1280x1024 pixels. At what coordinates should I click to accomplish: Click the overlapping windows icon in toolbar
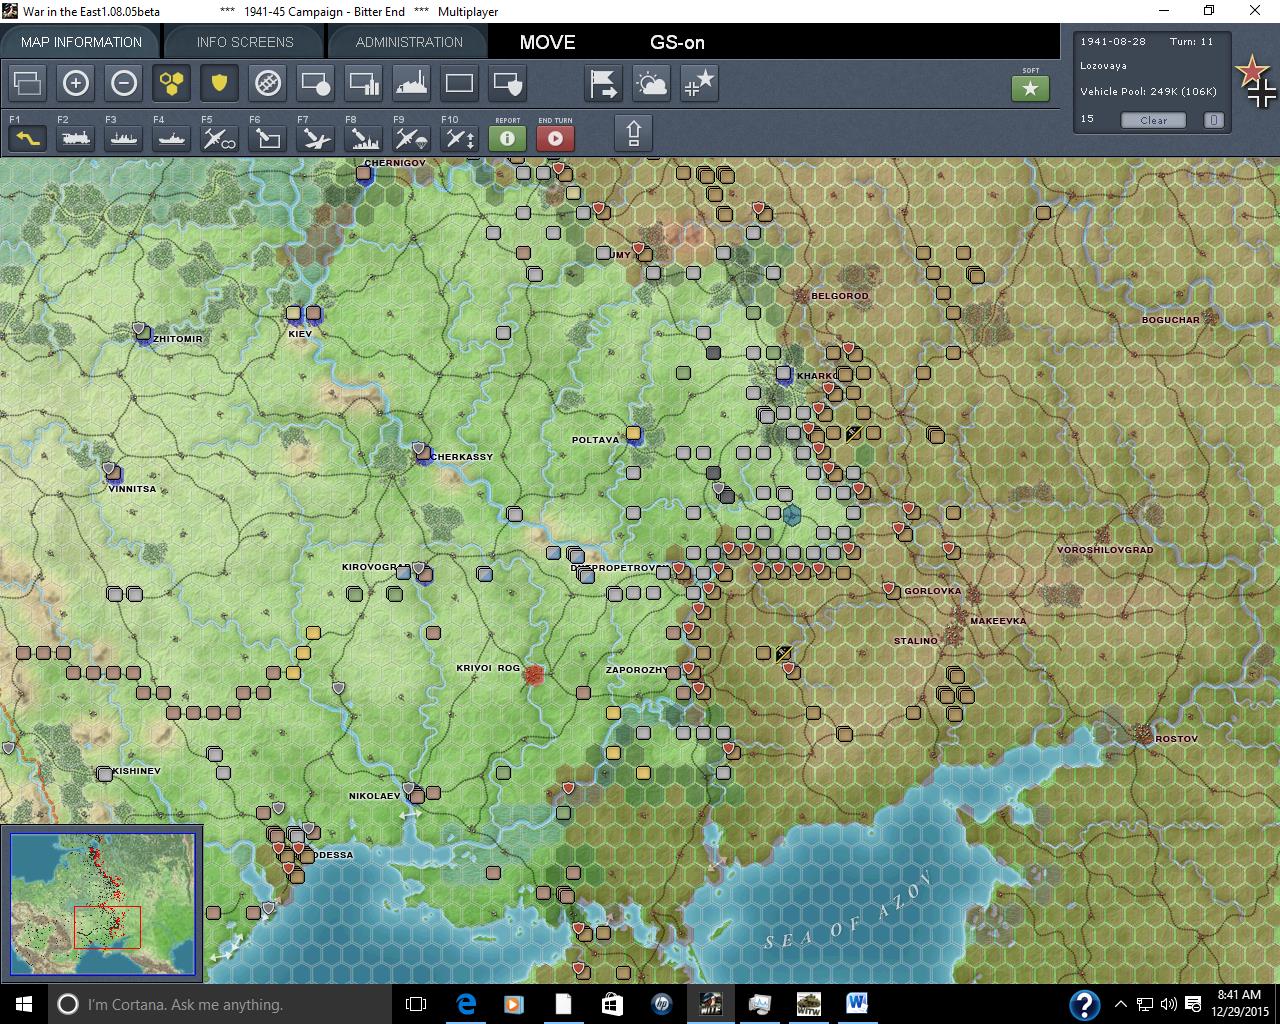click(28, 83)
